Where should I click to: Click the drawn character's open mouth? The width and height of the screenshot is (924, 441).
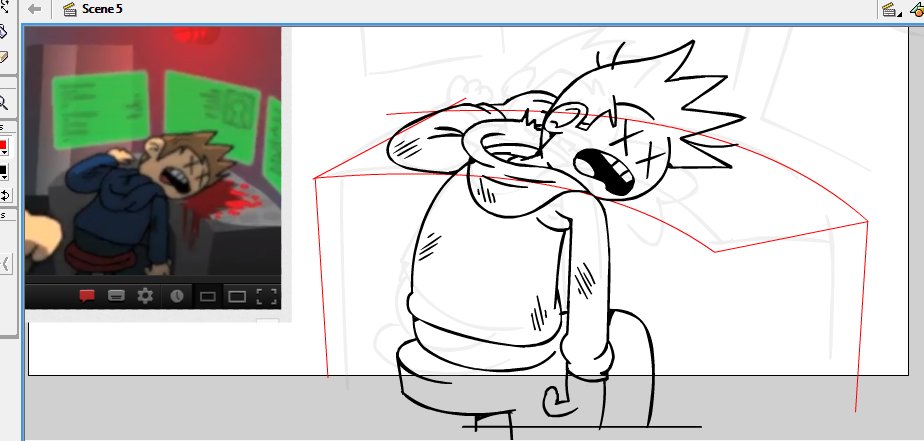click(605, 172)
